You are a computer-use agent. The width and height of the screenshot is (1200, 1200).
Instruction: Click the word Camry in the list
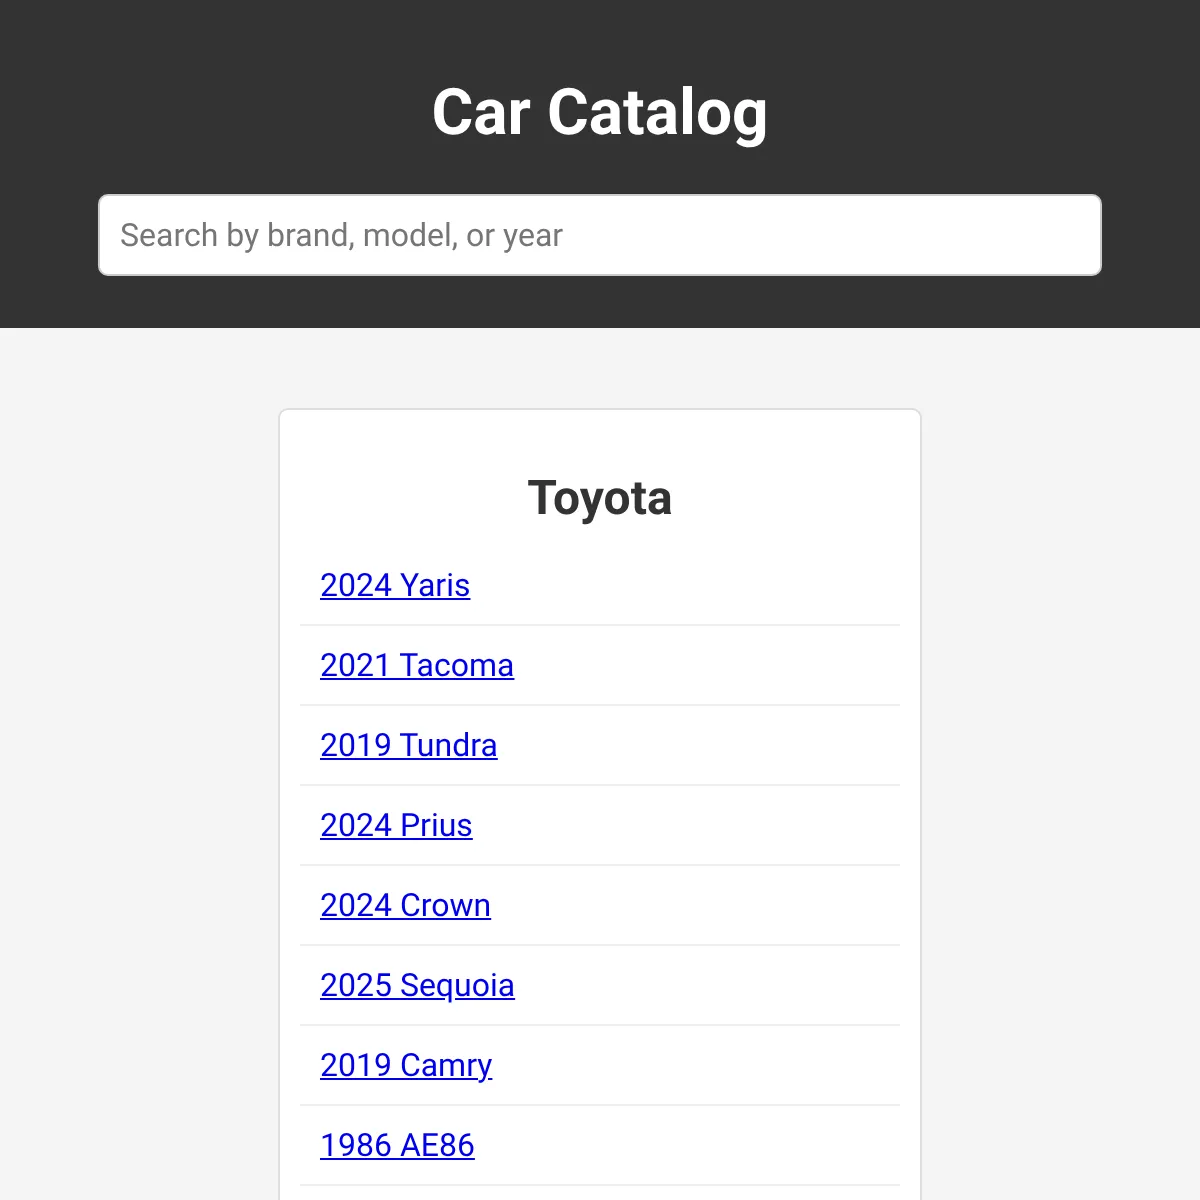coord(446,1065)
